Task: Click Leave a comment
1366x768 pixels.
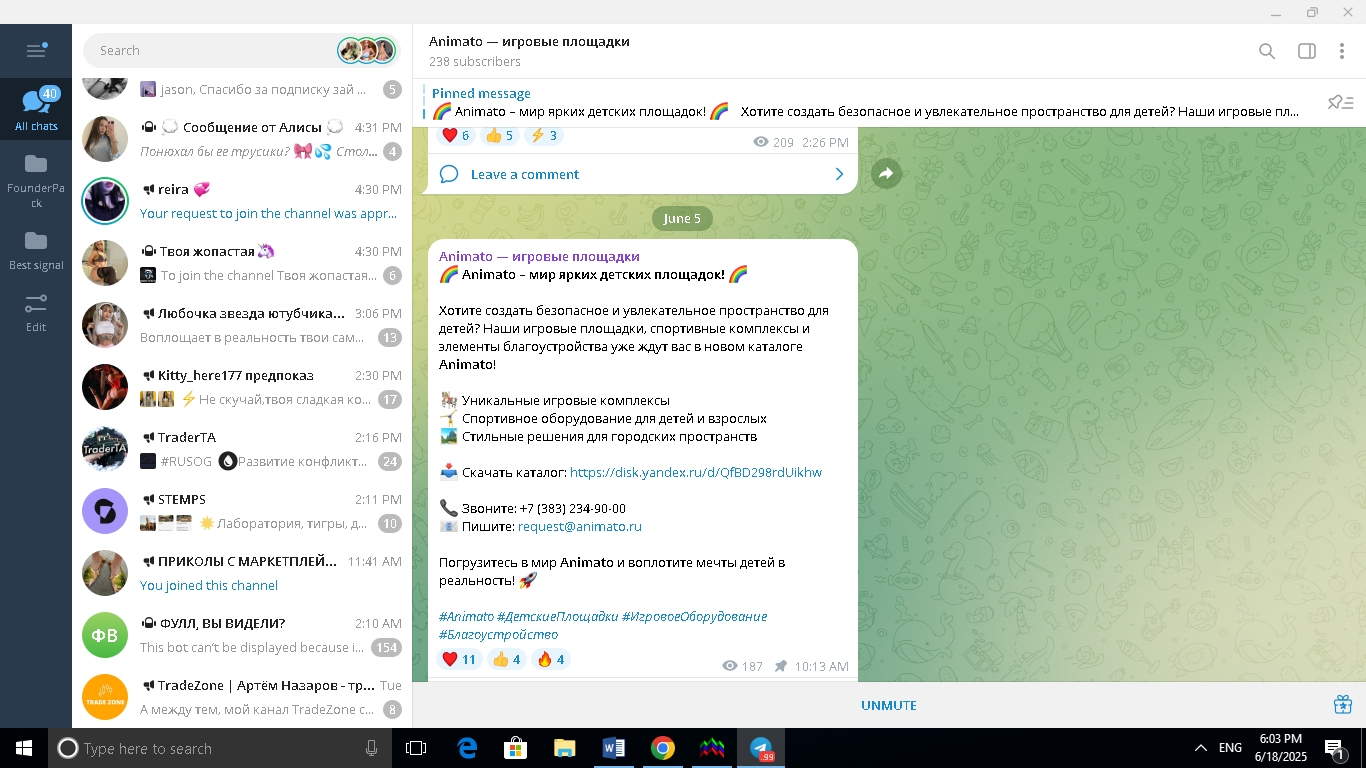Action: [524, 174]
